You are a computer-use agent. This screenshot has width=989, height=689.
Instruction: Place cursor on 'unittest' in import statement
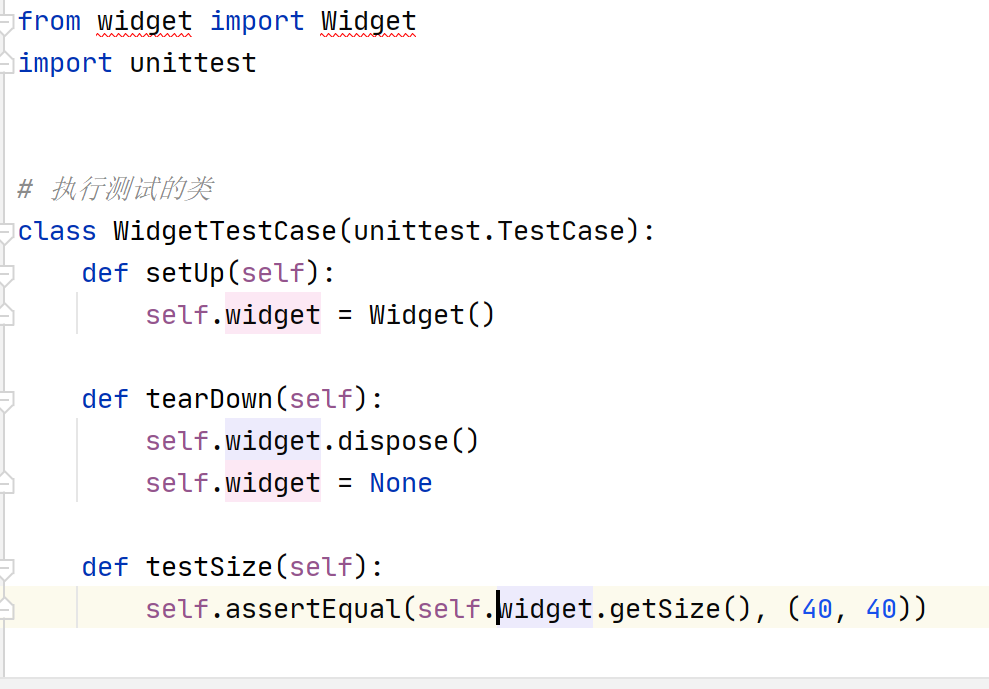coord(193,63)
